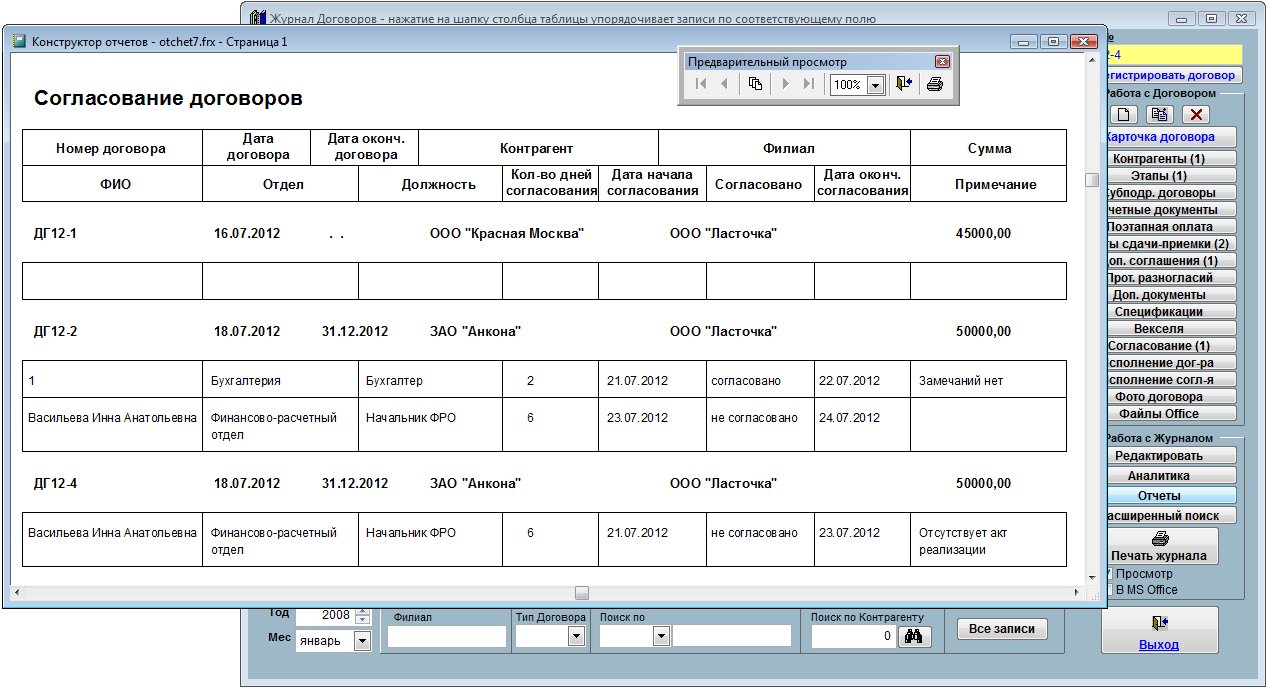The height and width of the screenshot is (687, 1266).
Task: Expand the Поиск по dropdown
Action: point(660,636)
